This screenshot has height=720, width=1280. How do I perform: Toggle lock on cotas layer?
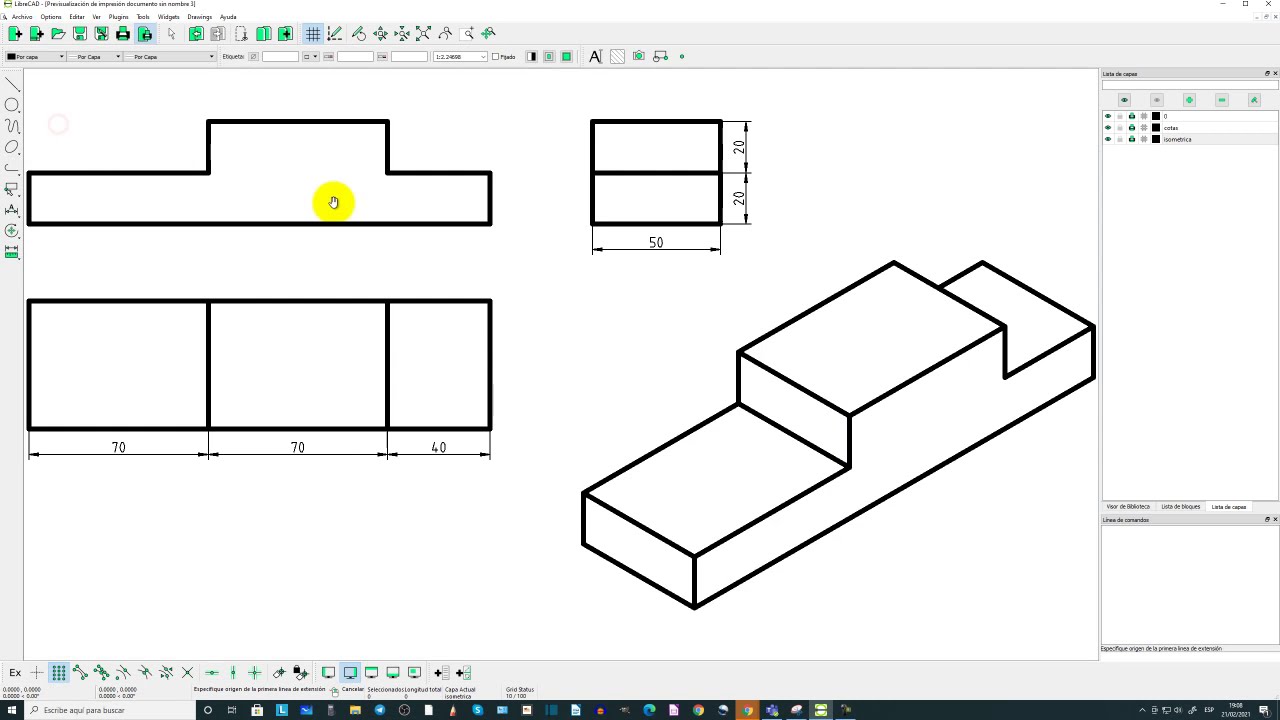(x=1120, y=128)
